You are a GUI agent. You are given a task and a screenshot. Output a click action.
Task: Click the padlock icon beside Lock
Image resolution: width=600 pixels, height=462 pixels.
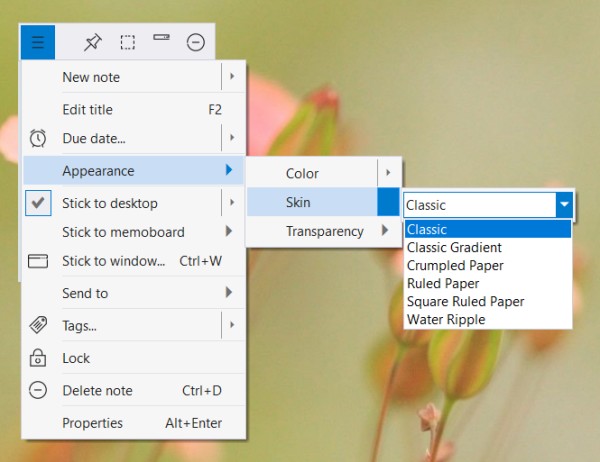coord(38,358)
